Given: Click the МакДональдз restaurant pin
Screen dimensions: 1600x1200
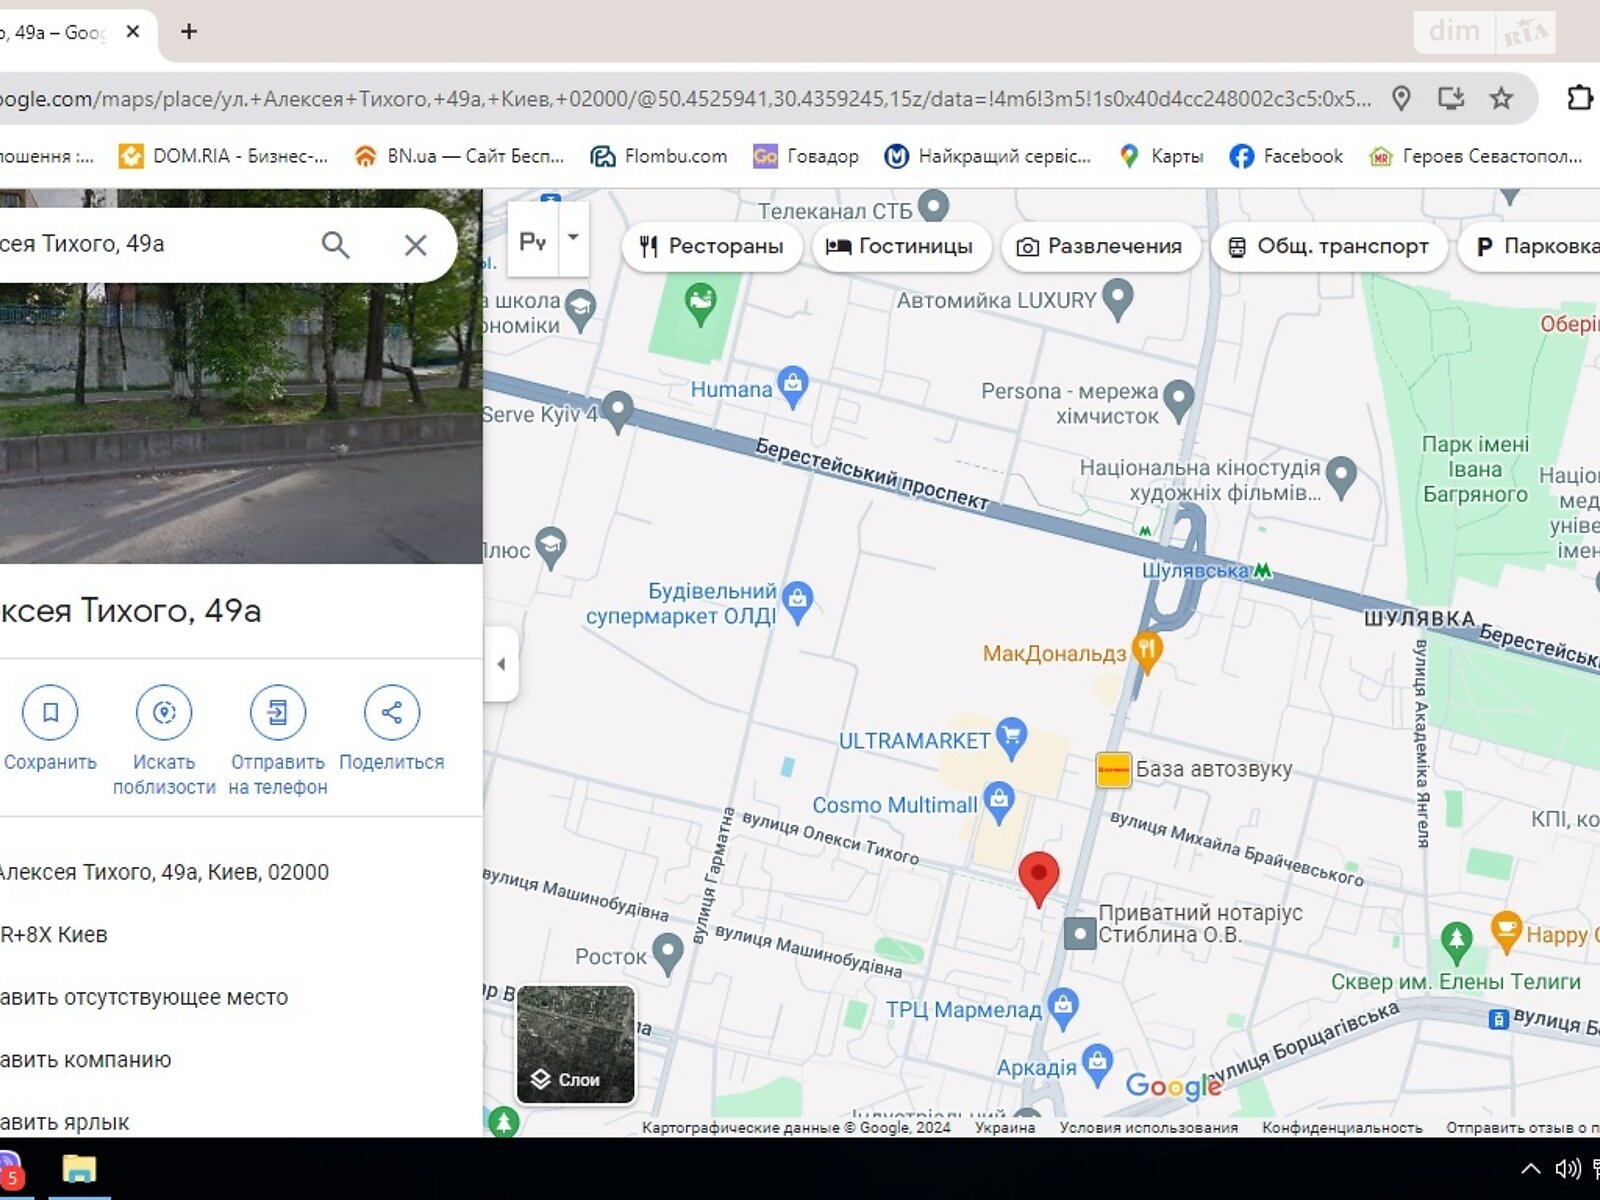Looking at the screenshot, I should (x=1147, y=652).
